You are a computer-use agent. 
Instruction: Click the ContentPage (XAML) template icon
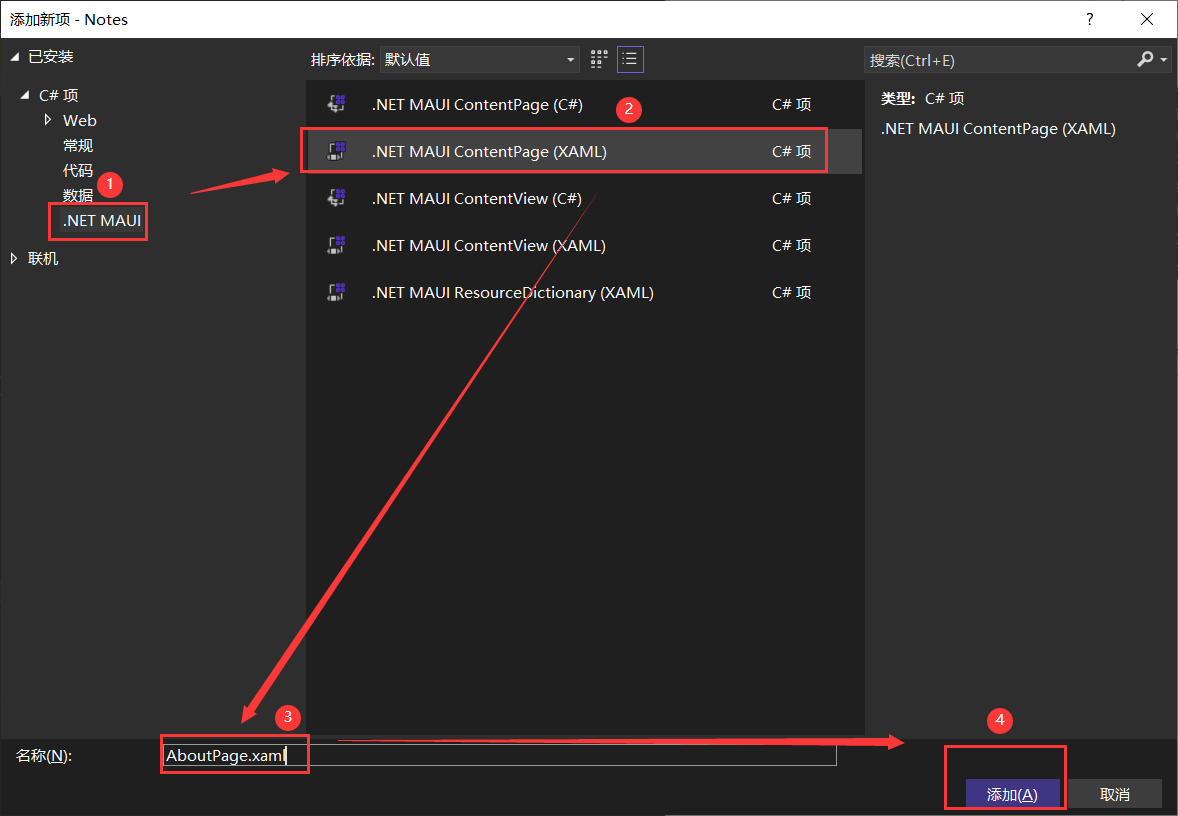pos(337,151)
